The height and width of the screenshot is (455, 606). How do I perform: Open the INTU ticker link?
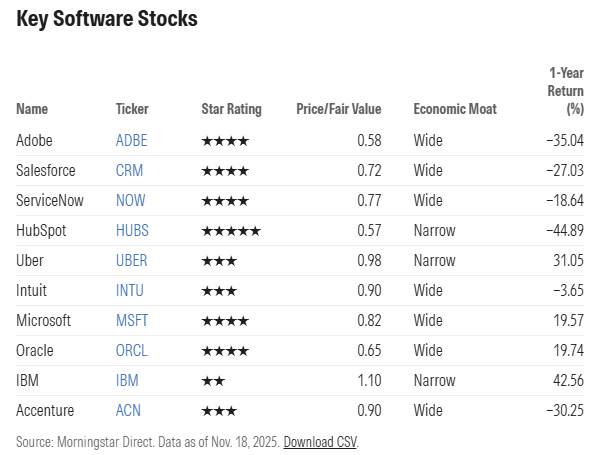click(131, 291)
